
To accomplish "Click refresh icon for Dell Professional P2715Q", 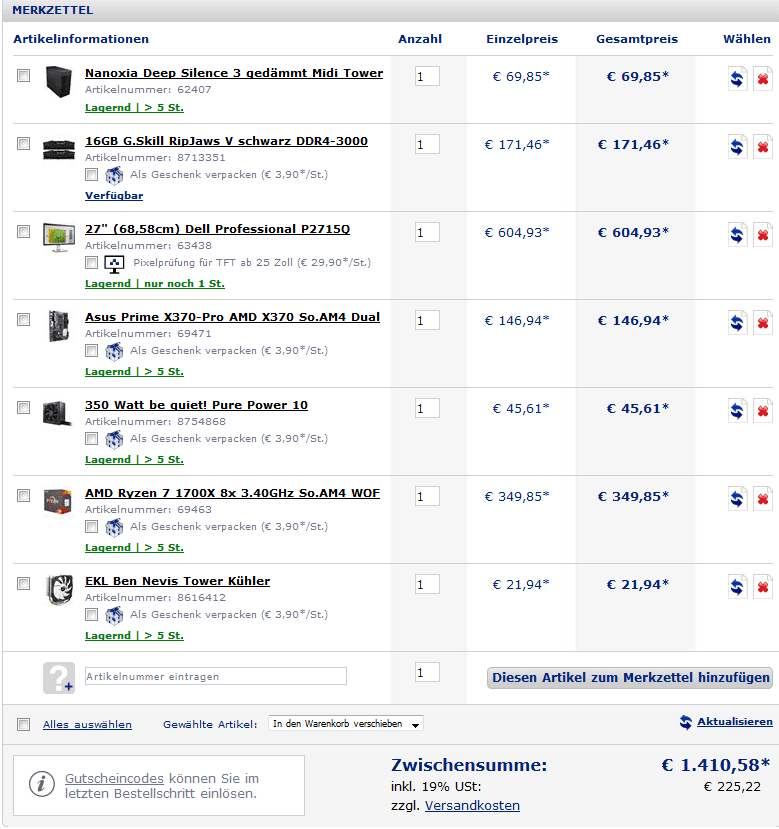I will pos(737,234).
